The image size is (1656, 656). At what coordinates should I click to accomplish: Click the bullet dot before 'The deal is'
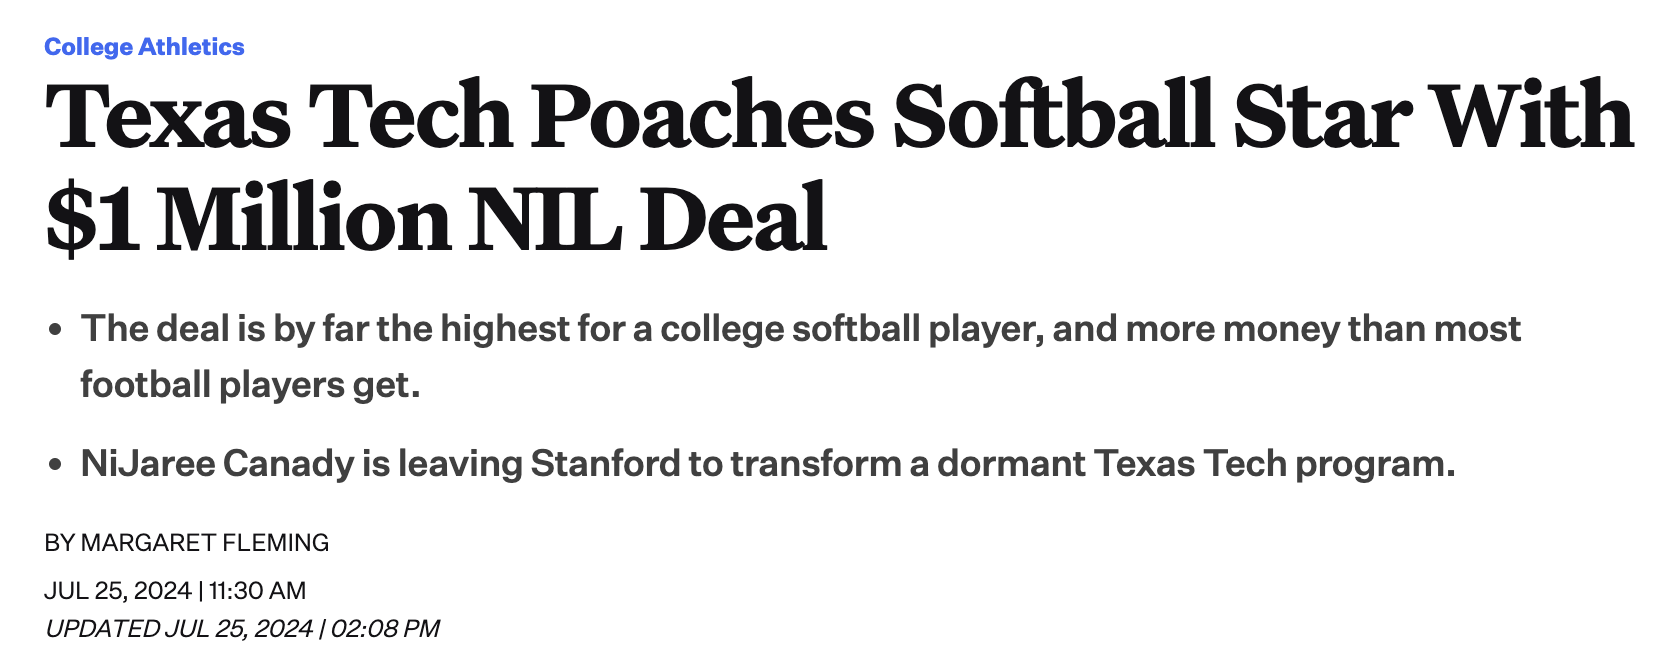(x=57, y=330)
